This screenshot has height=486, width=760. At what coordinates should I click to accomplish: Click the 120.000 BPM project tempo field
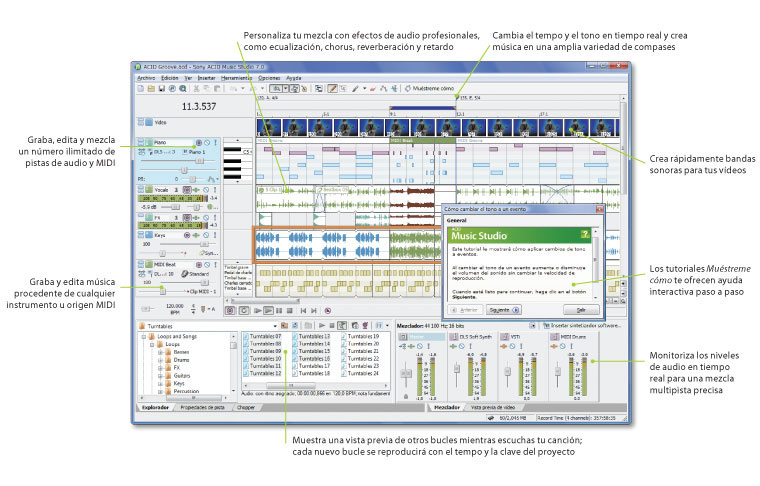[x=174, y=309]
